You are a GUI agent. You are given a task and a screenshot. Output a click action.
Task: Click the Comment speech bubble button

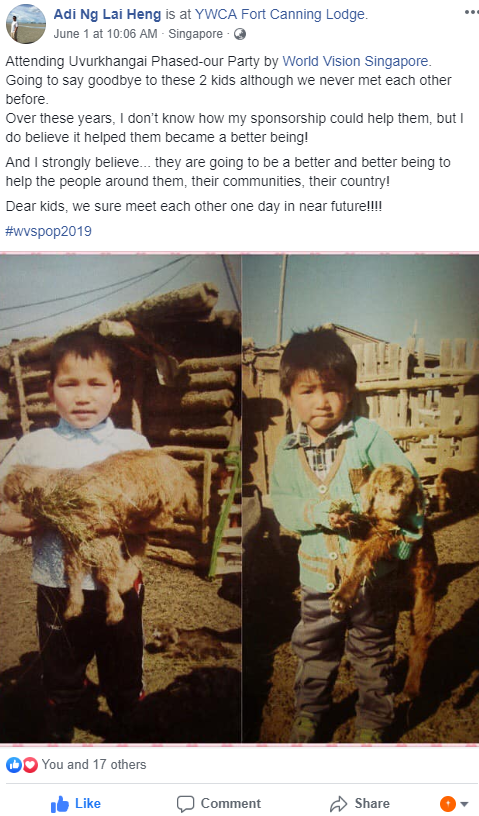coord(219,804)
